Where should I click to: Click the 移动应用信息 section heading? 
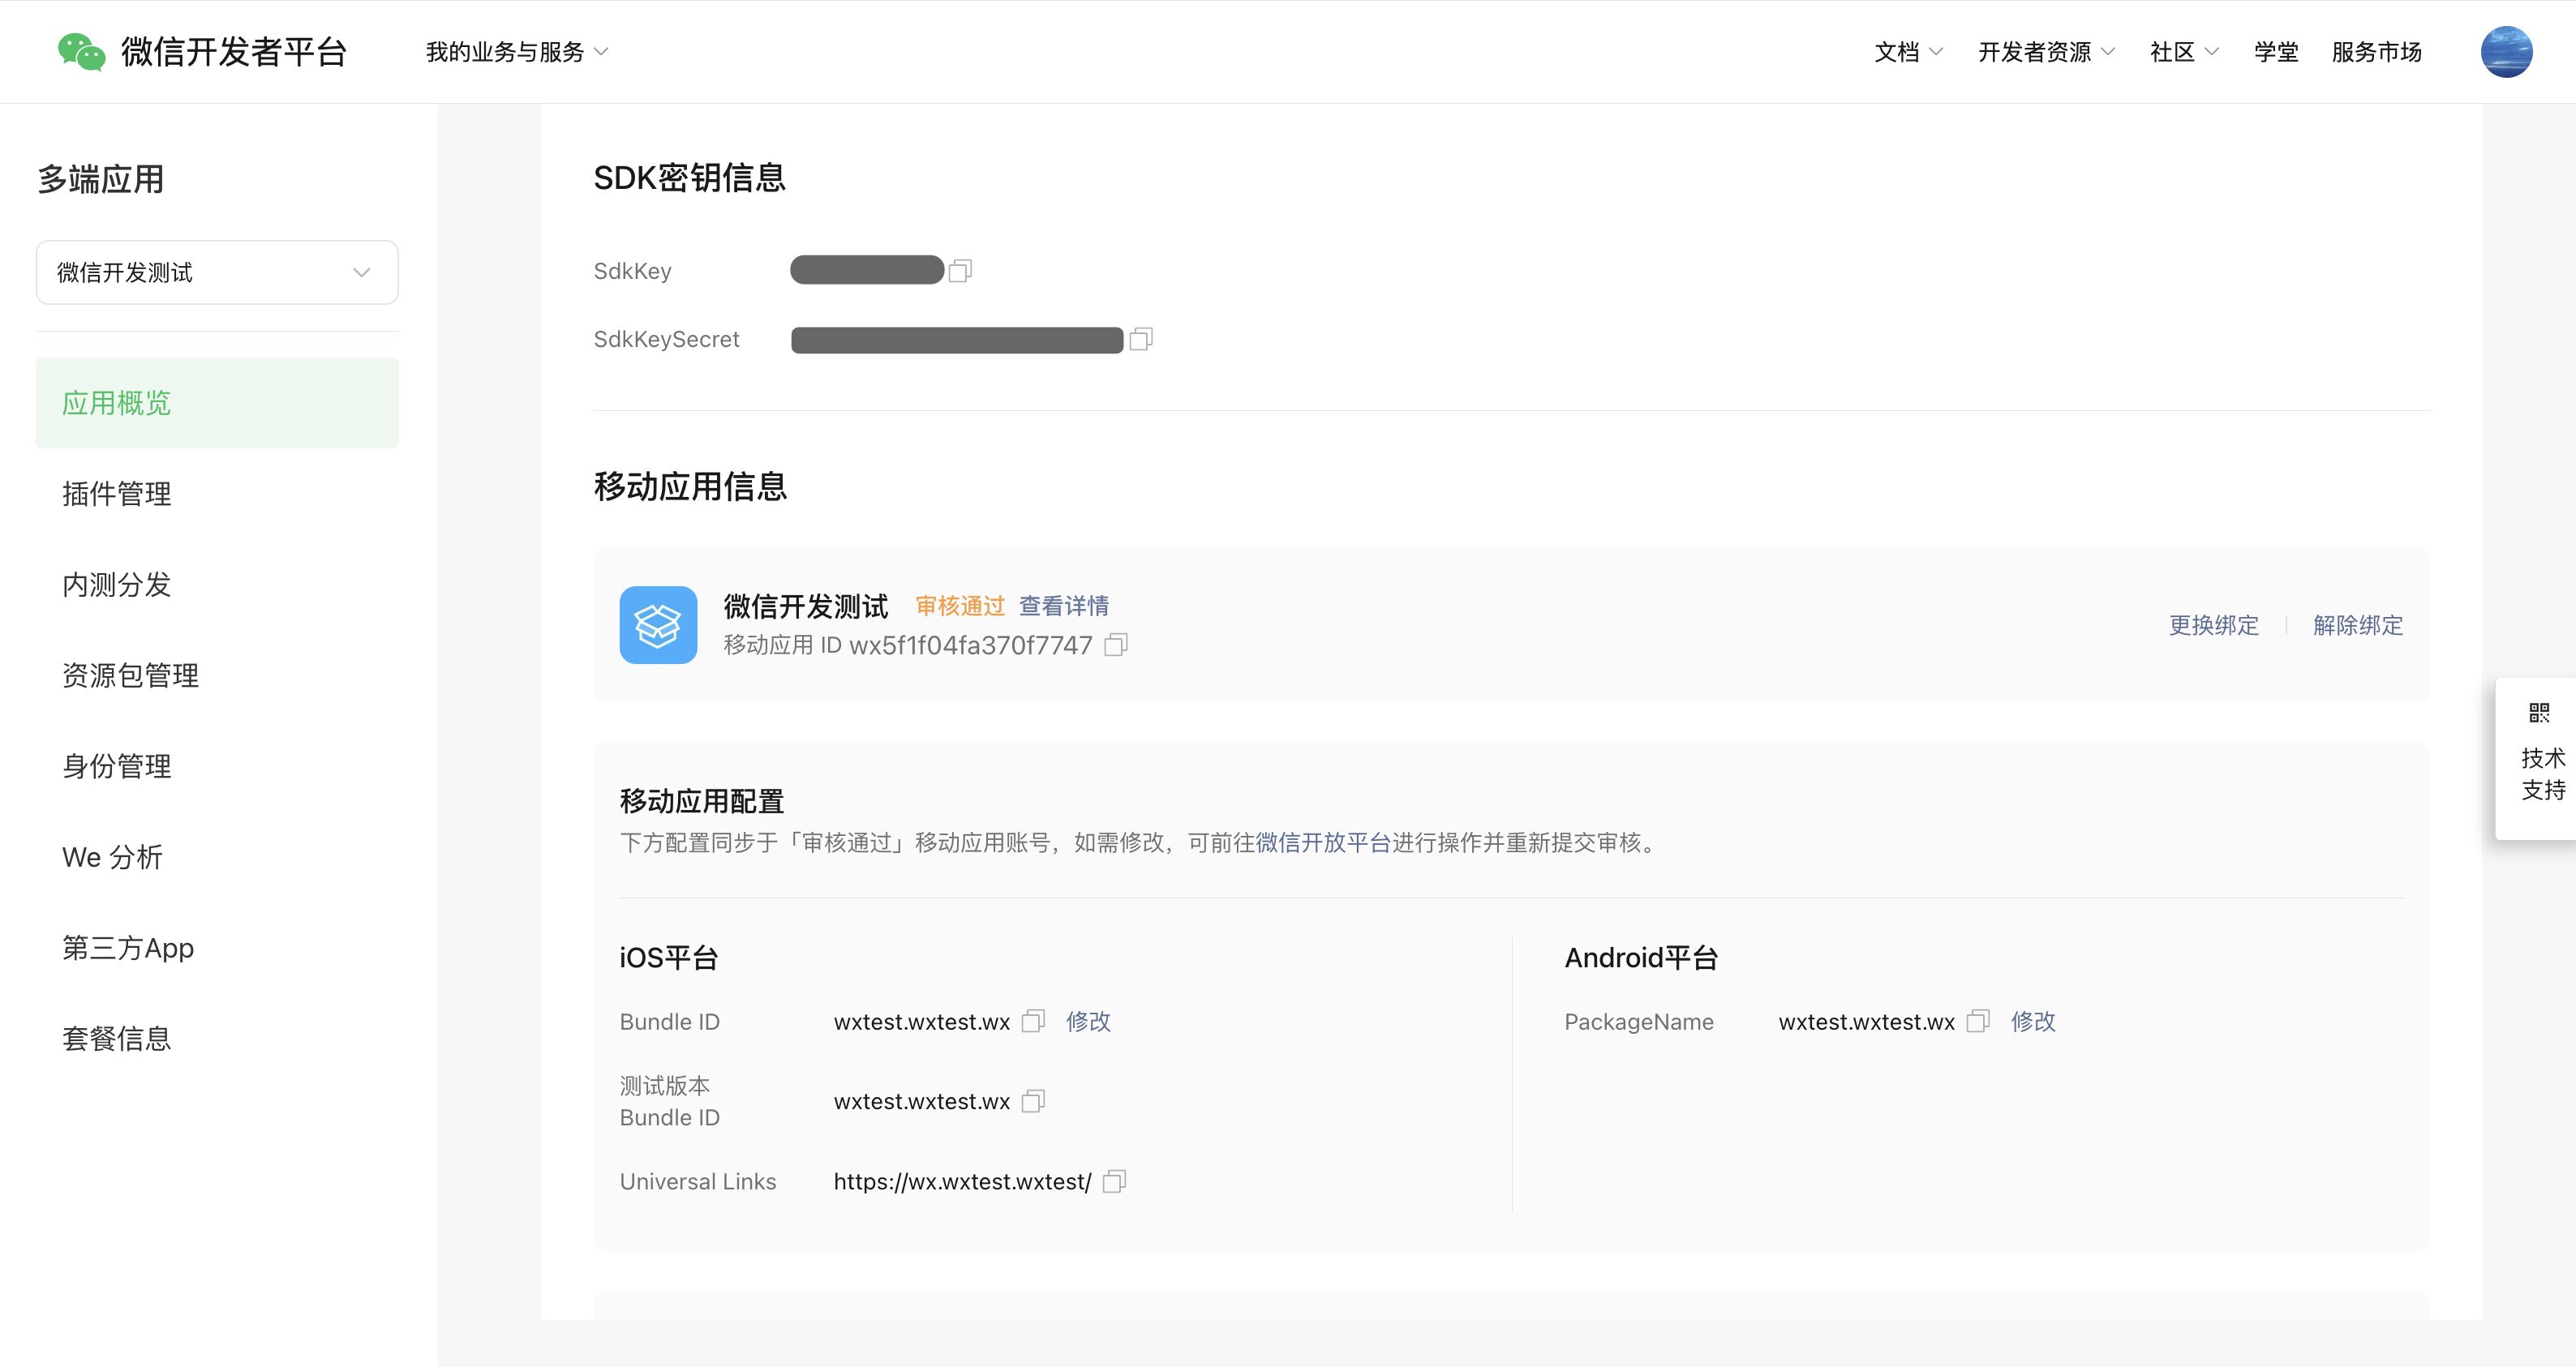690,487
